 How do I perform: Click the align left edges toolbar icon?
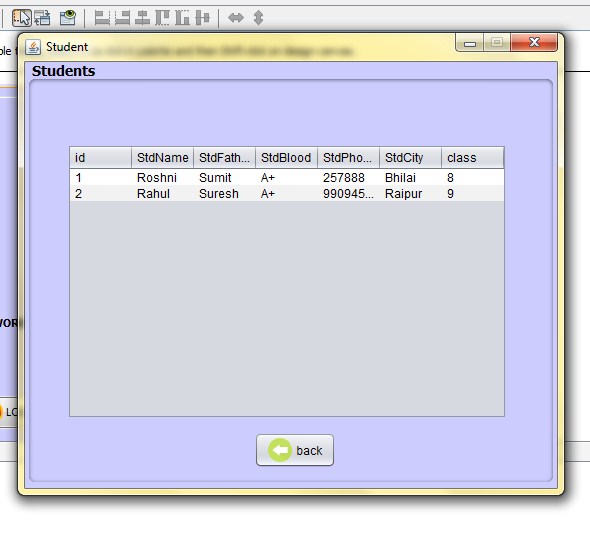[102, 18]
